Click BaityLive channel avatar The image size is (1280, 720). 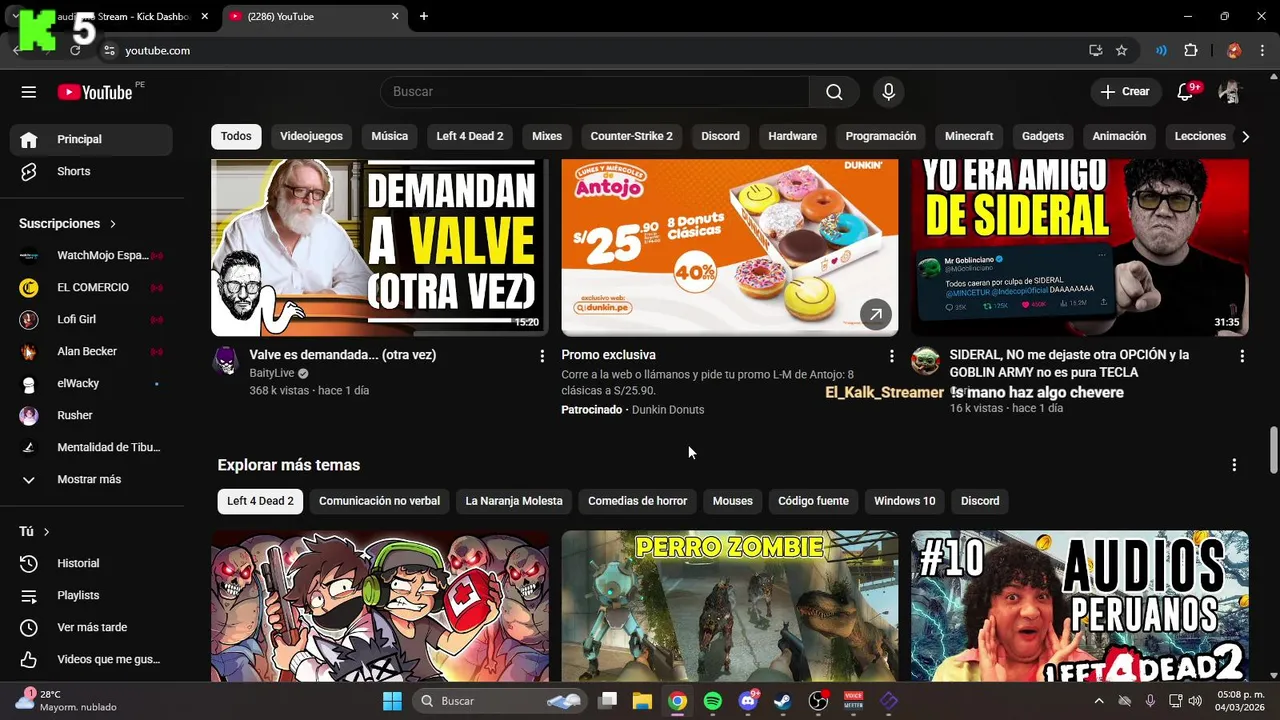pos(227,360)
